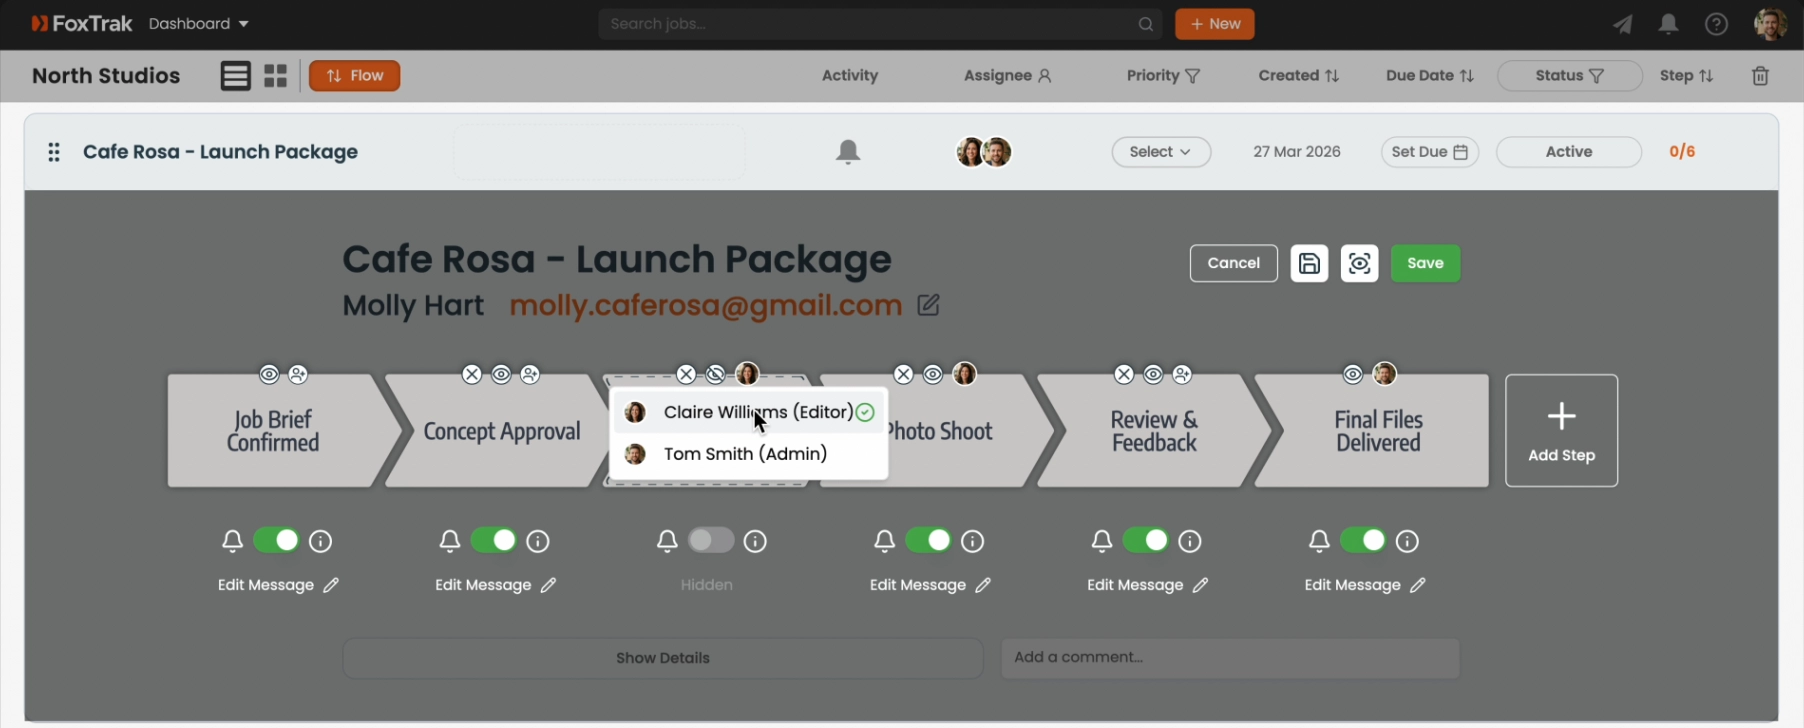The height and width of the screenshot is (728, 1804).
Task: Turn off notification switch under Concept Approval
Action: point(494,541)
